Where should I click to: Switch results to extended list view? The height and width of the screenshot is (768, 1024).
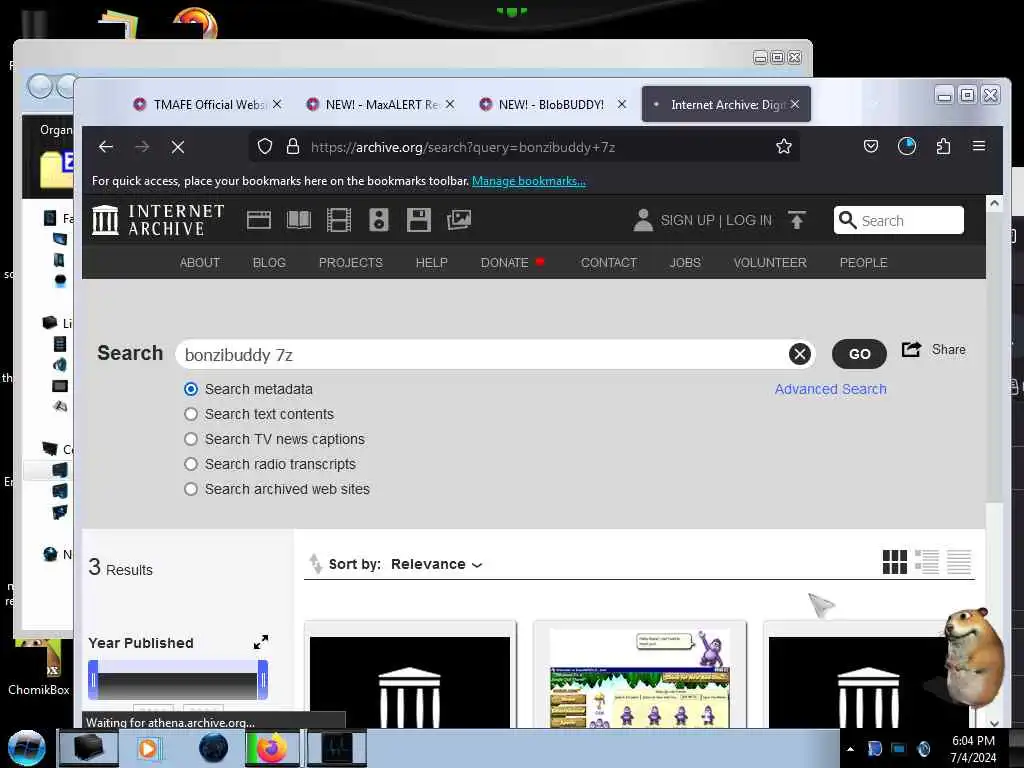point(927,562)
